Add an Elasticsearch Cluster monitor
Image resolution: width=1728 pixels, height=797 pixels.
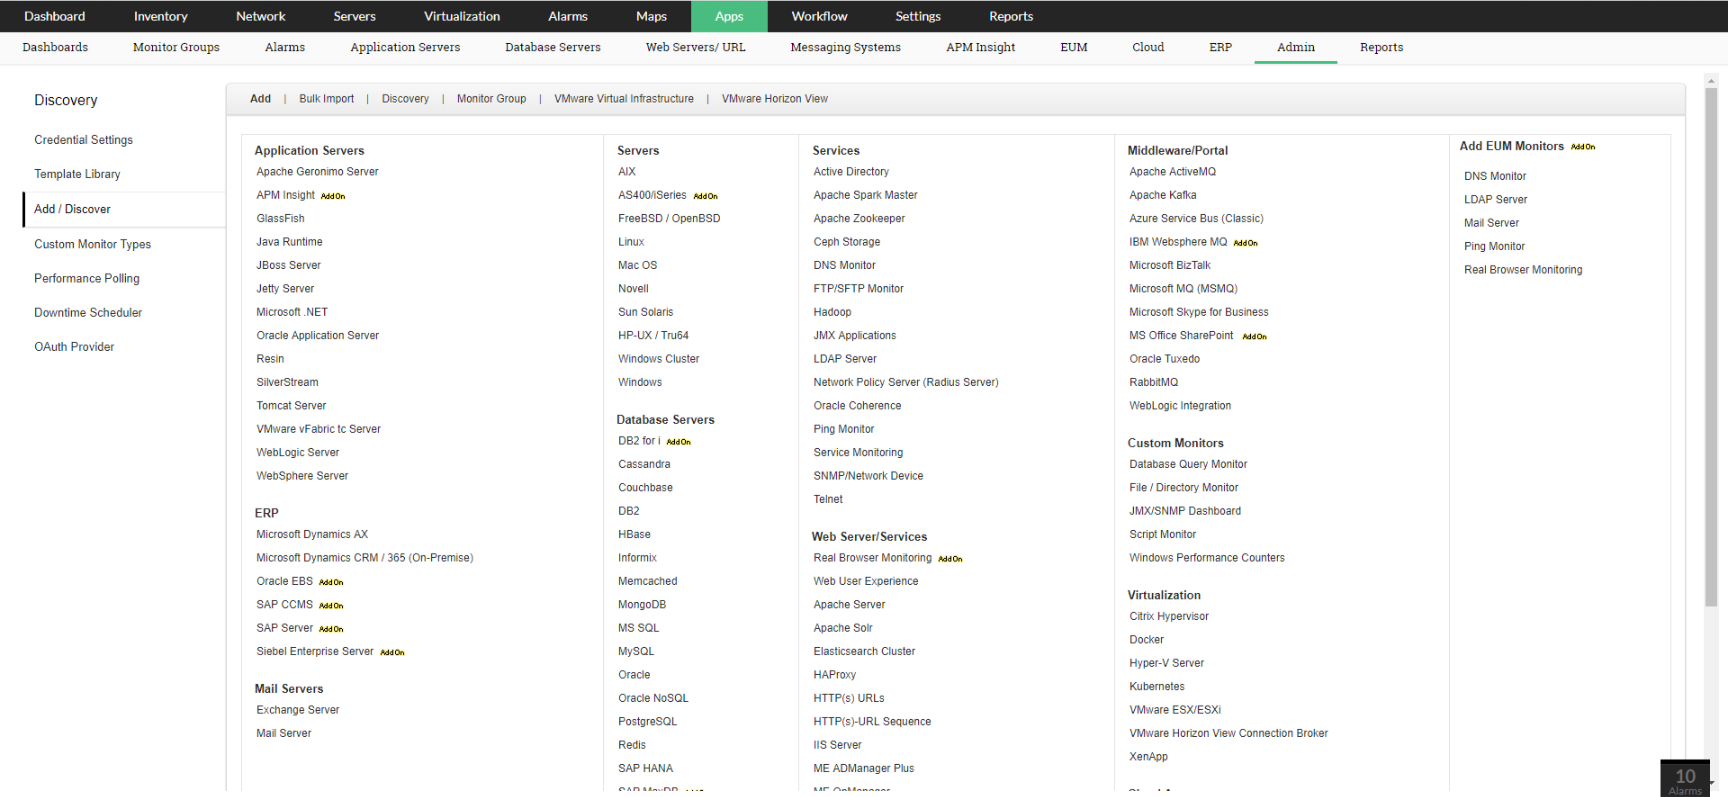pyautogui.click(x=864, y=652)
